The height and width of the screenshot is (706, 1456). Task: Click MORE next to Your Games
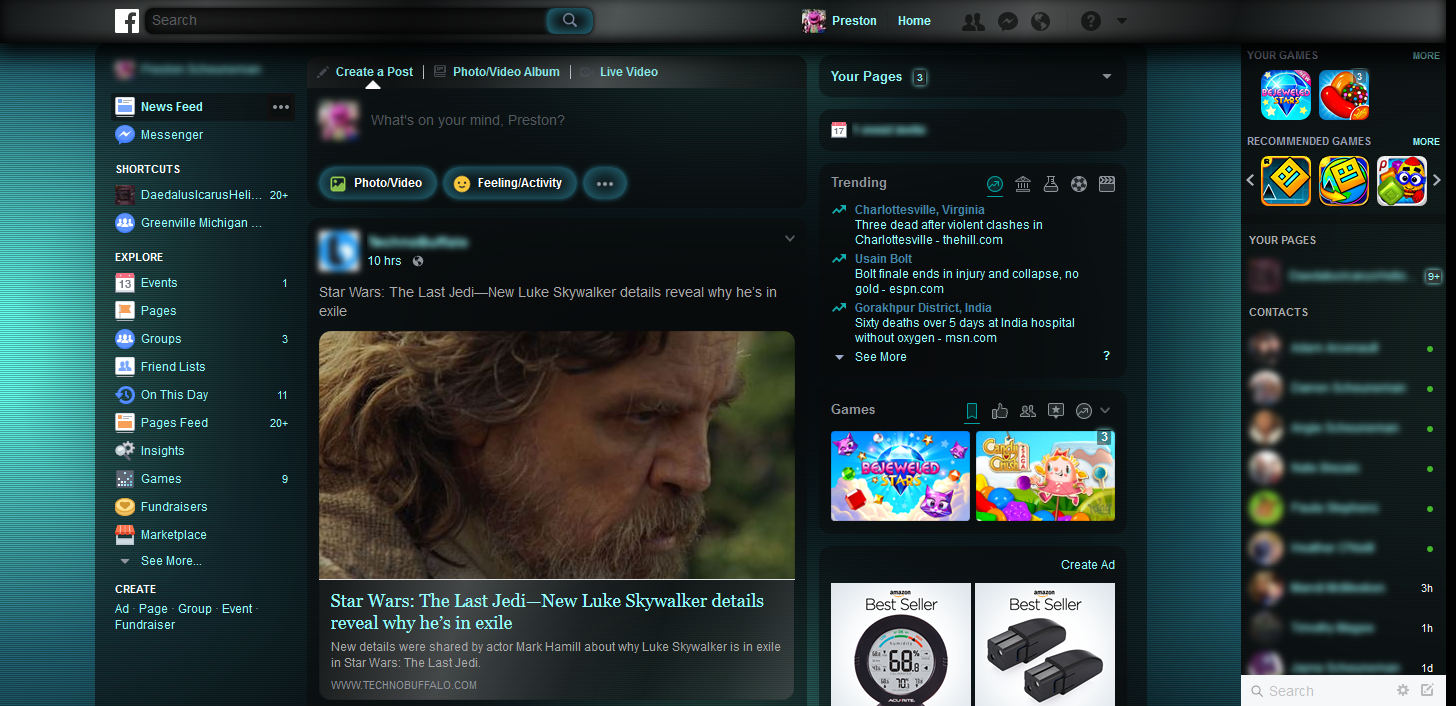1426,56
